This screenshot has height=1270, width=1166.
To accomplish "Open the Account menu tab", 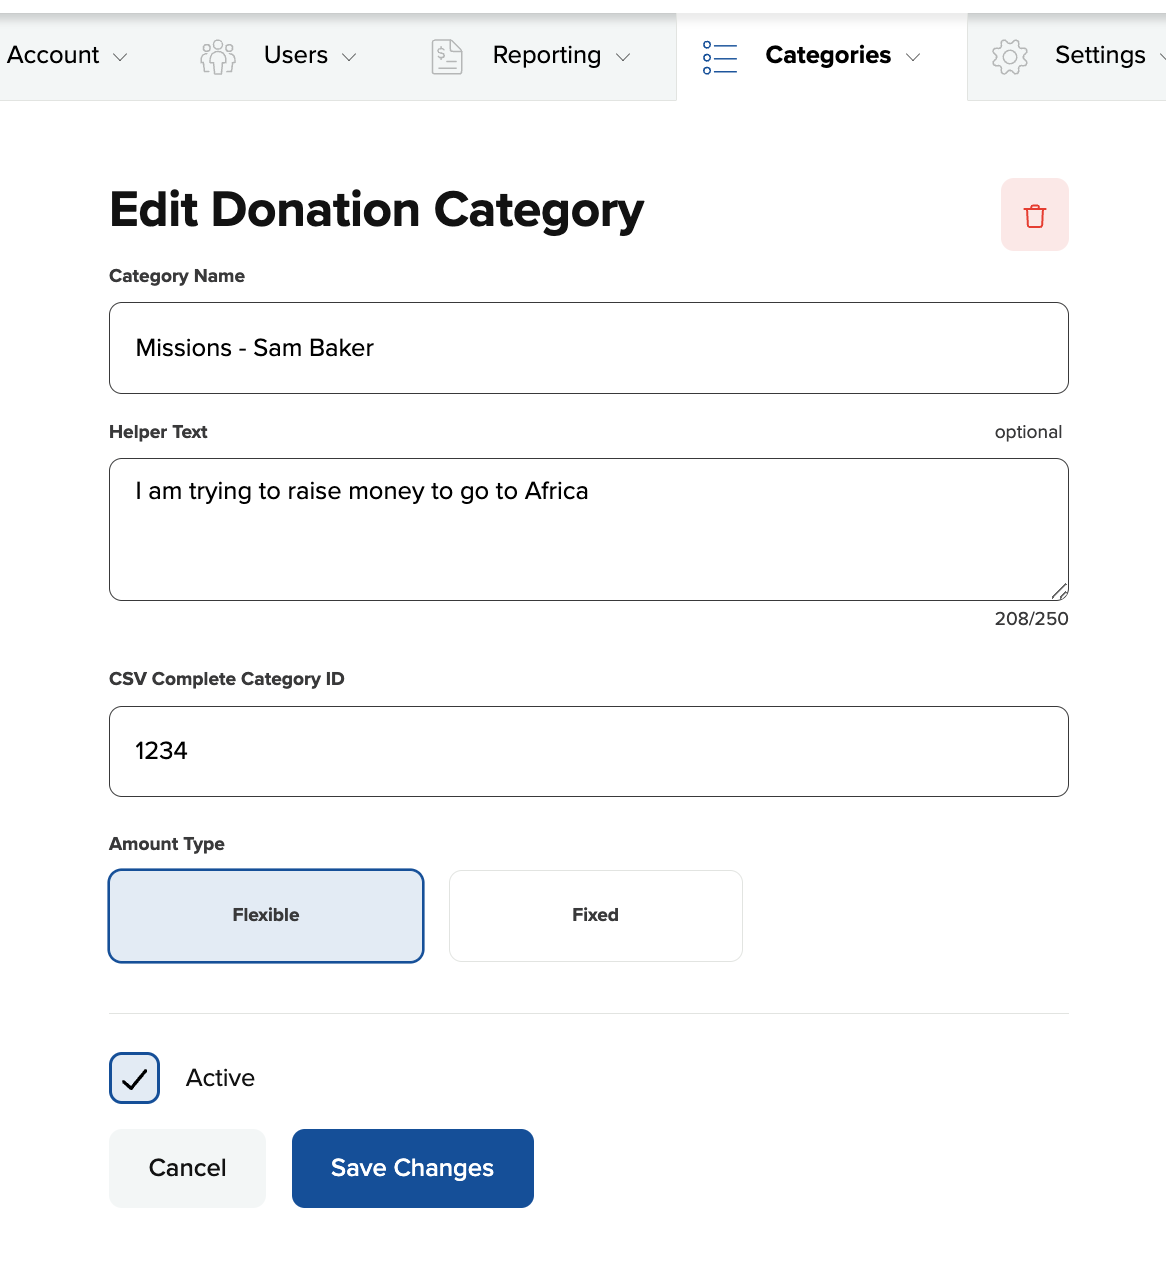I will (54, 56).
